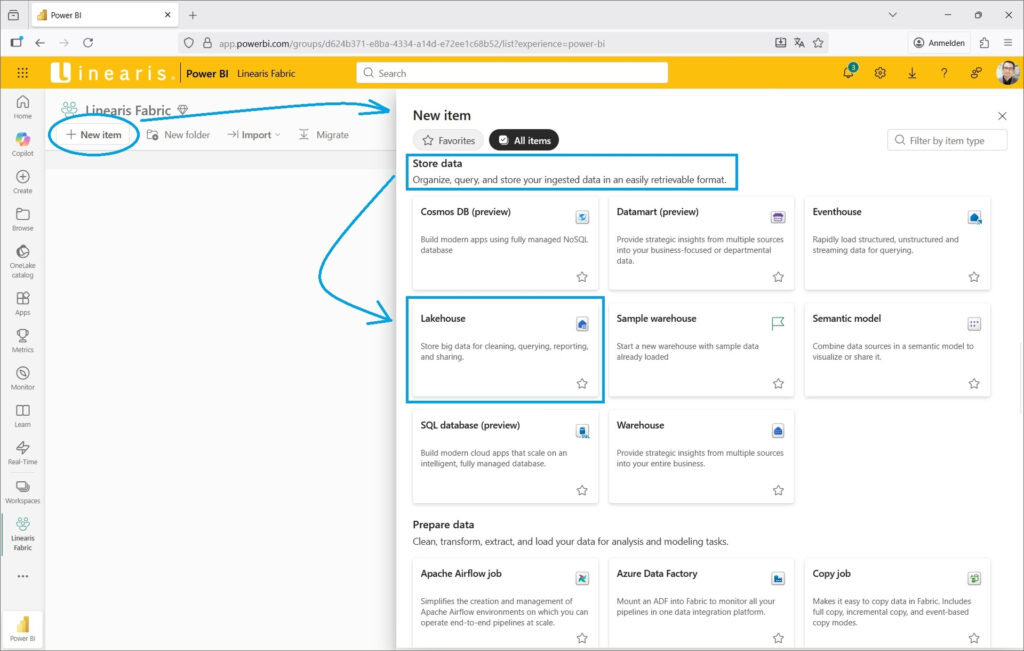Toggle the star on Warehouse card
The height and width of the screenshot is (651, 1024).
click(778, 490)
